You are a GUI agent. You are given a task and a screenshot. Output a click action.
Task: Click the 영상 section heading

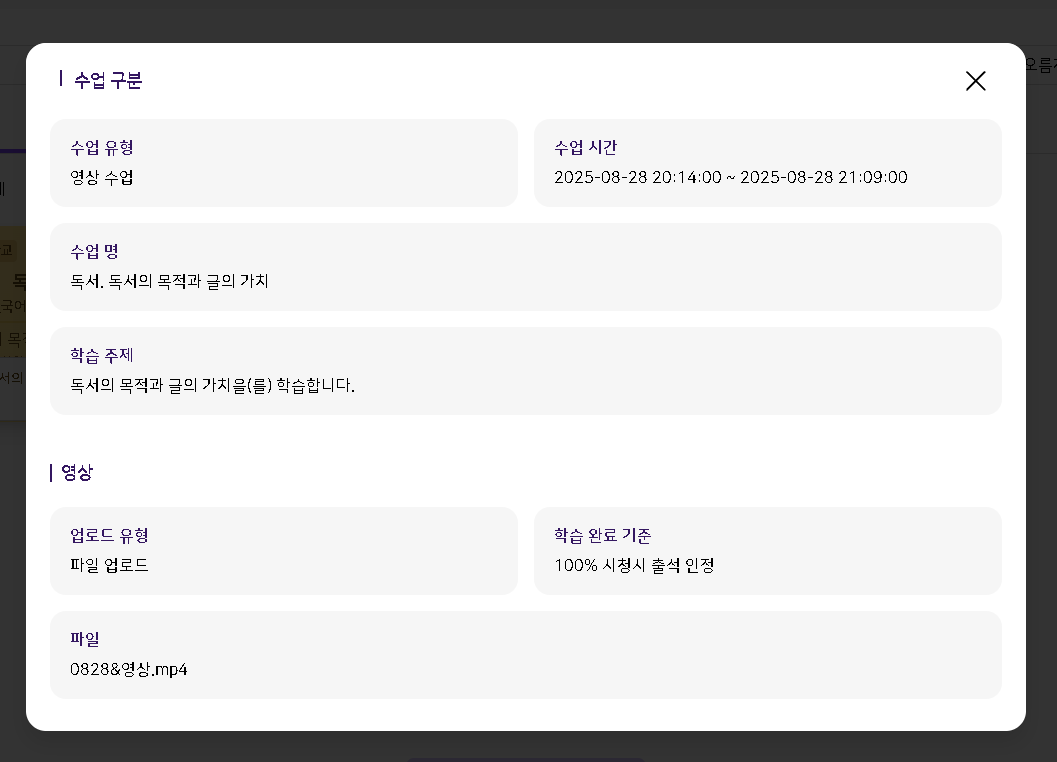[x=76, y=473]
